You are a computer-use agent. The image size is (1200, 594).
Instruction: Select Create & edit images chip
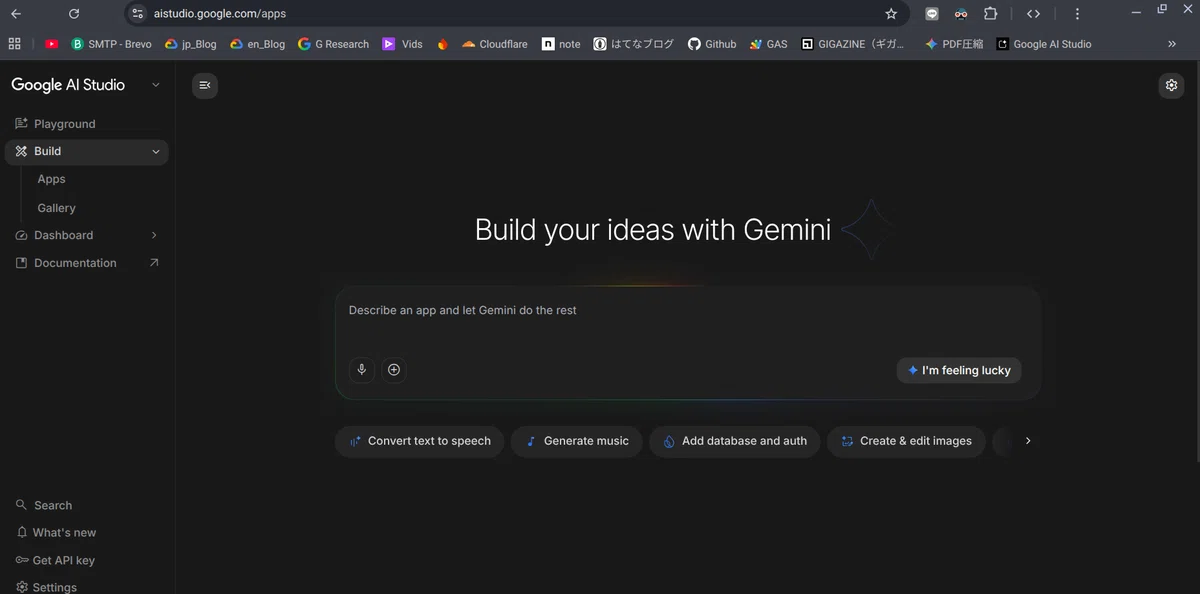tap(906, 441)
